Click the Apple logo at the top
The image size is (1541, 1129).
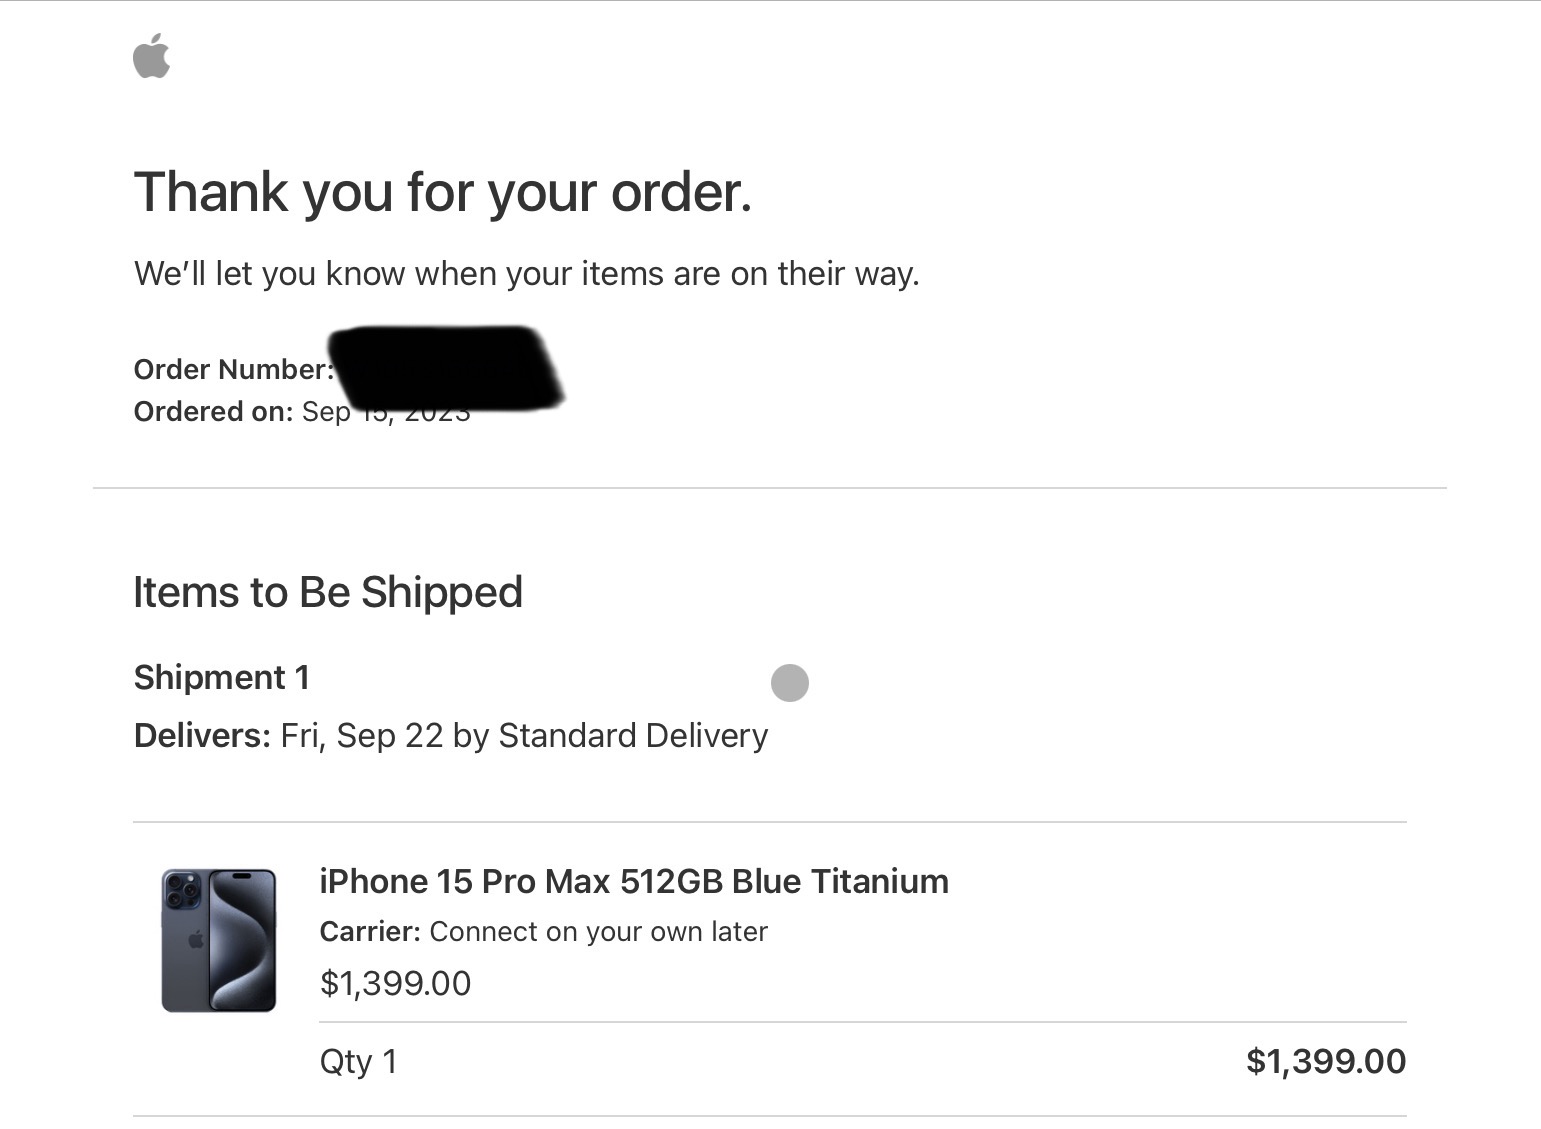(x=152, y=56)
